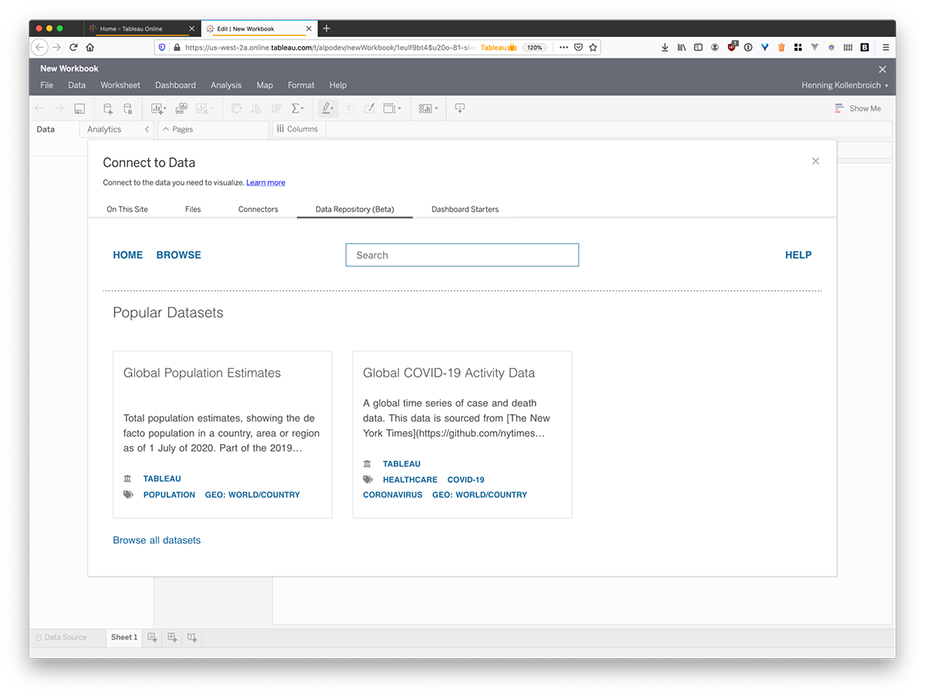Click the Show Mark Labels T icon

click(349, 109)
